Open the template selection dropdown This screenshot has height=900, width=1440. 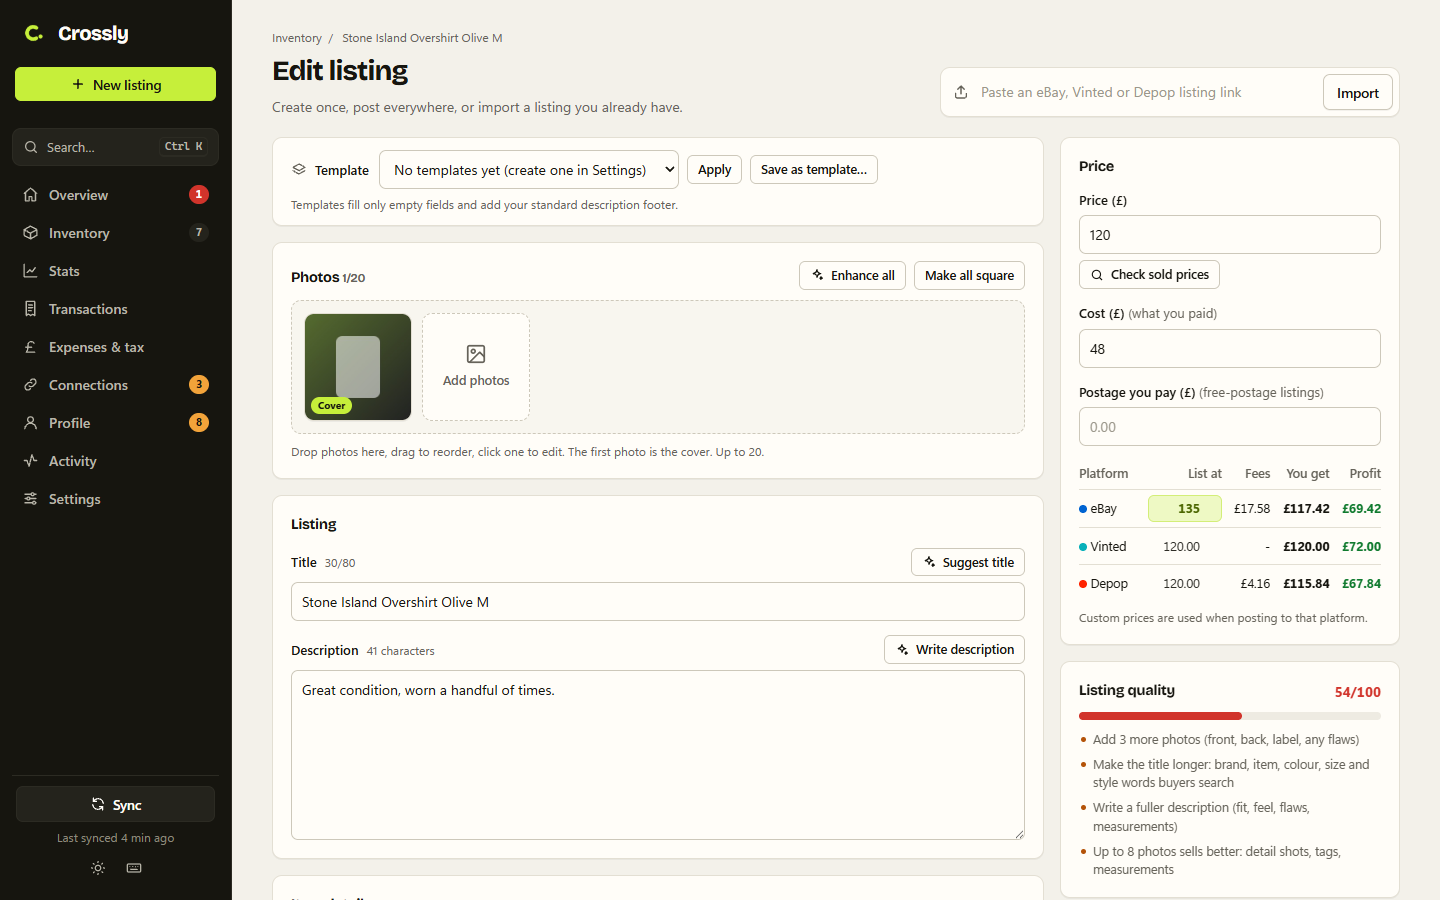[529, 170]
